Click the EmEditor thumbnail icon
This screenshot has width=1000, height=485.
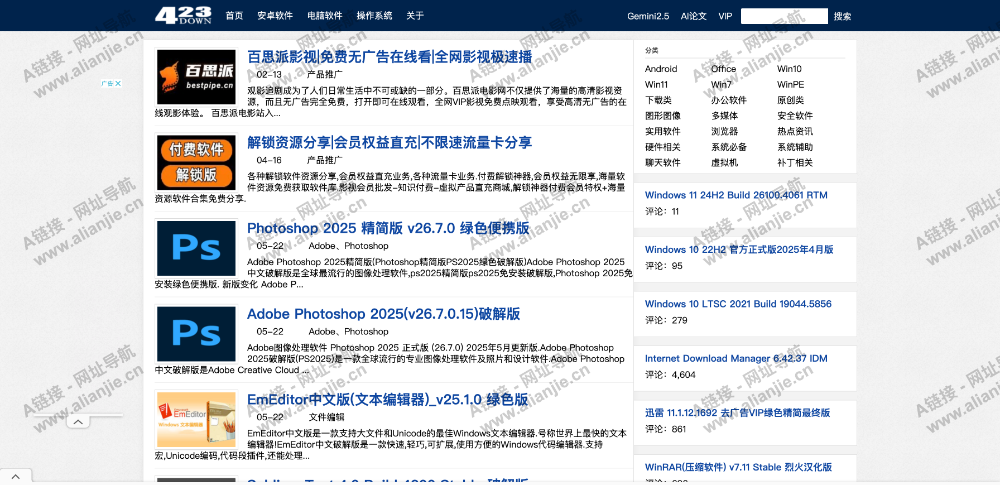196,419
